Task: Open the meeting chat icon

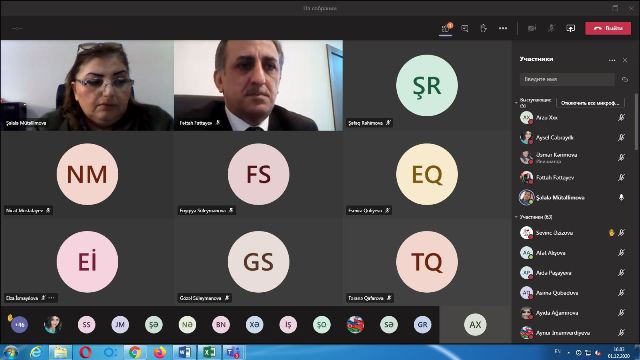Action: (464, 28)
